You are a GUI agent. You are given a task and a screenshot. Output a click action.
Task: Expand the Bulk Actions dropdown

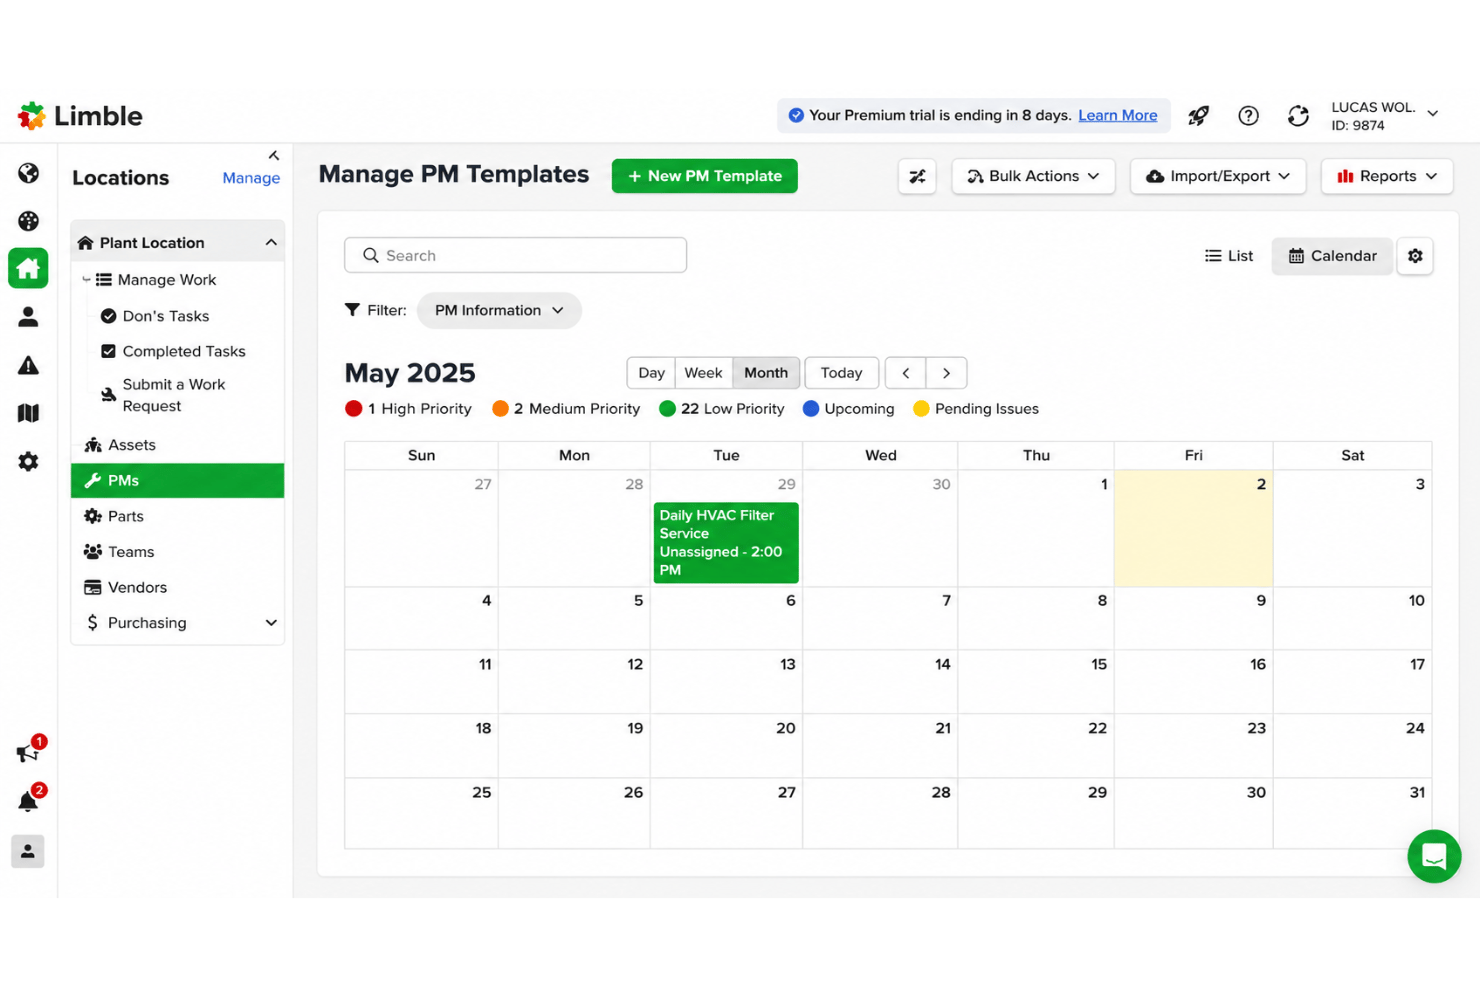pyautogui.click(x=1033, y=176)
